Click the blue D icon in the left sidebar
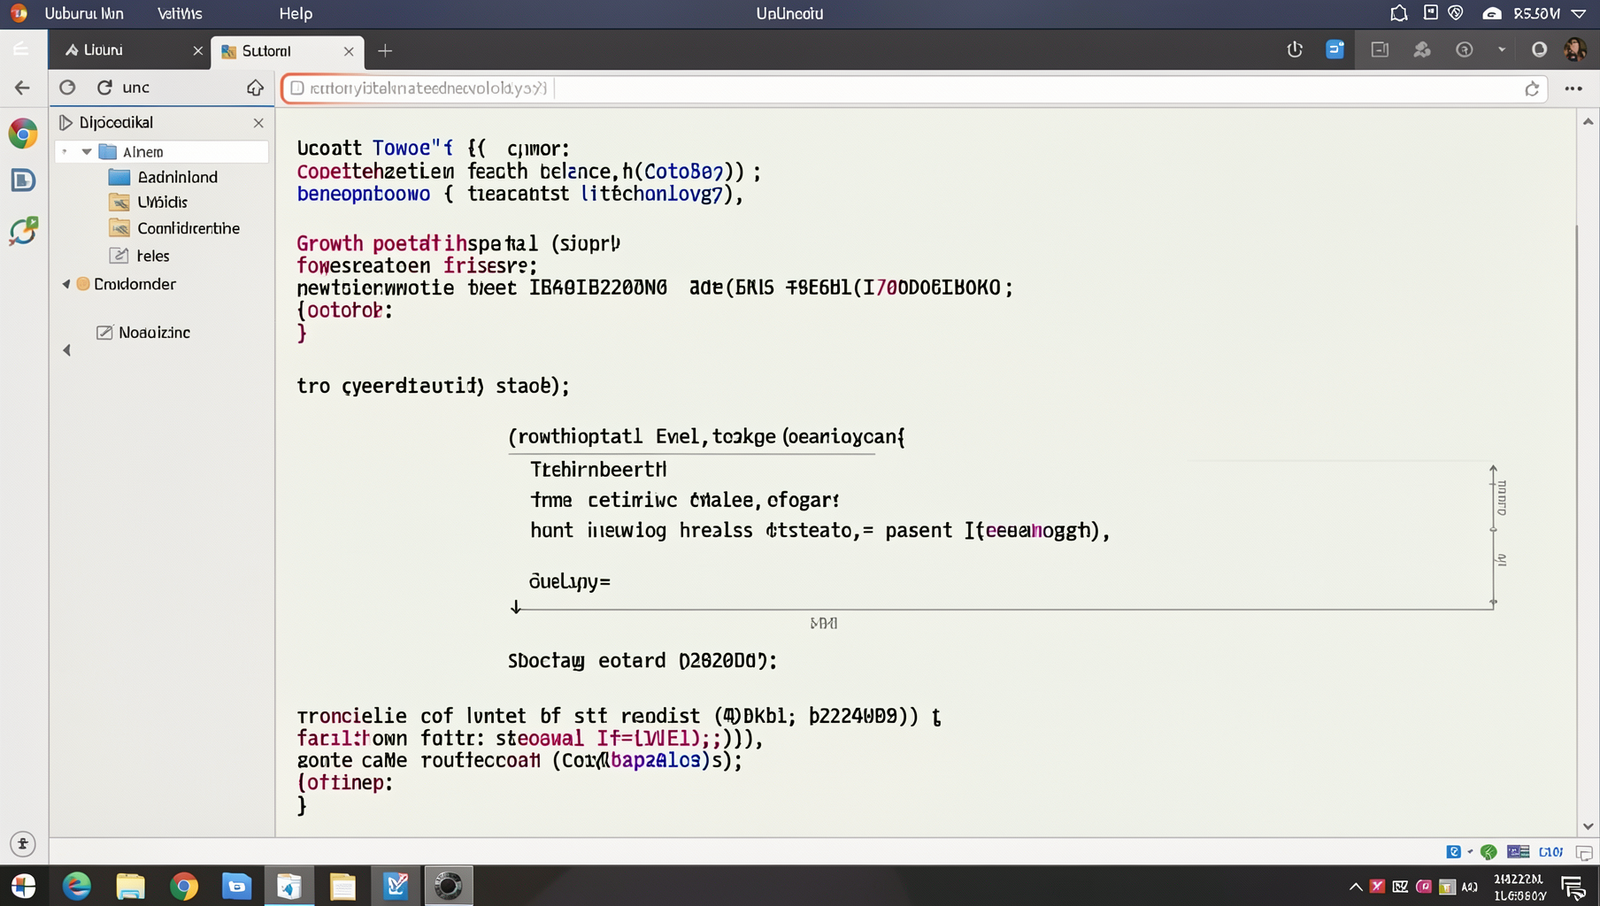 (23, 180)
